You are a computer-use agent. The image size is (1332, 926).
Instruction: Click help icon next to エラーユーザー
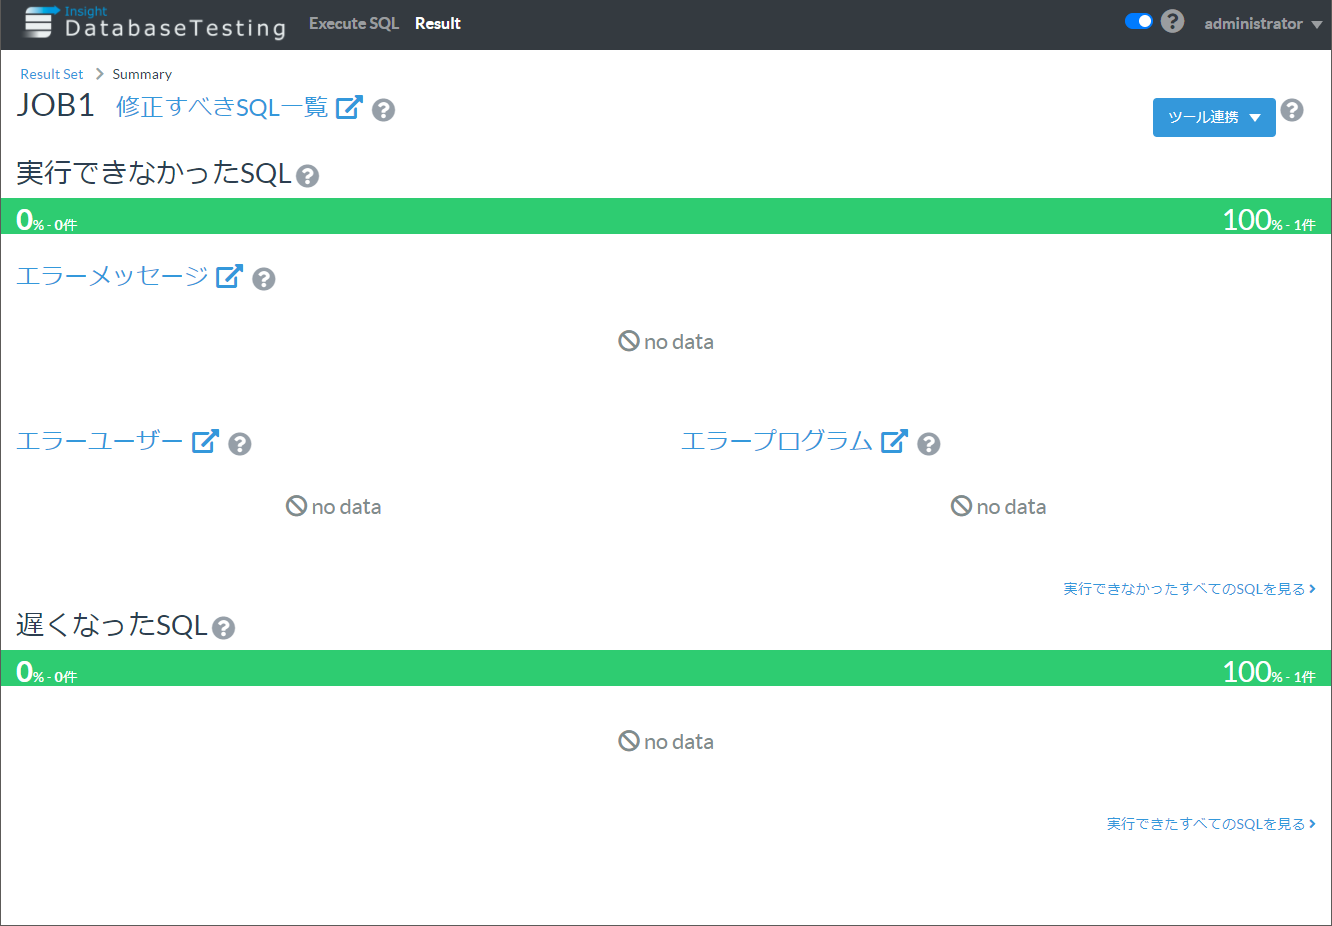(x=240, y=444)
